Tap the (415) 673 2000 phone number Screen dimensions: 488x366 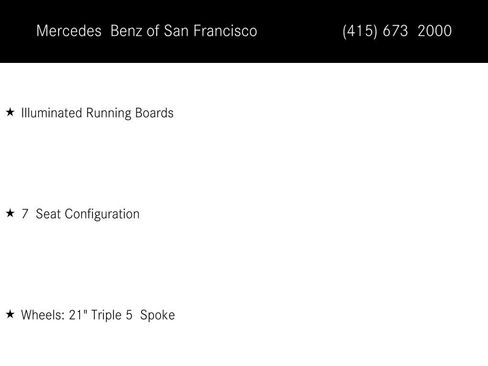[397, 31]
